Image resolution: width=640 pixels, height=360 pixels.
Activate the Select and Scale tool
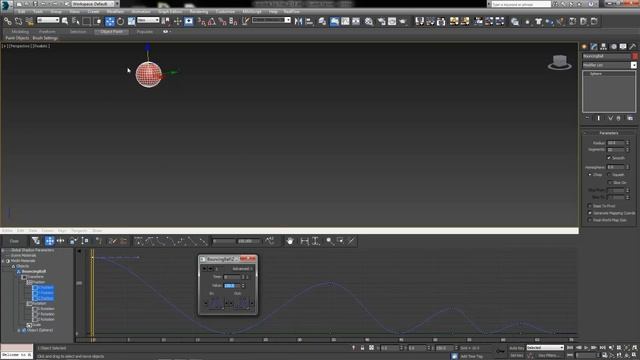point(131,21)
